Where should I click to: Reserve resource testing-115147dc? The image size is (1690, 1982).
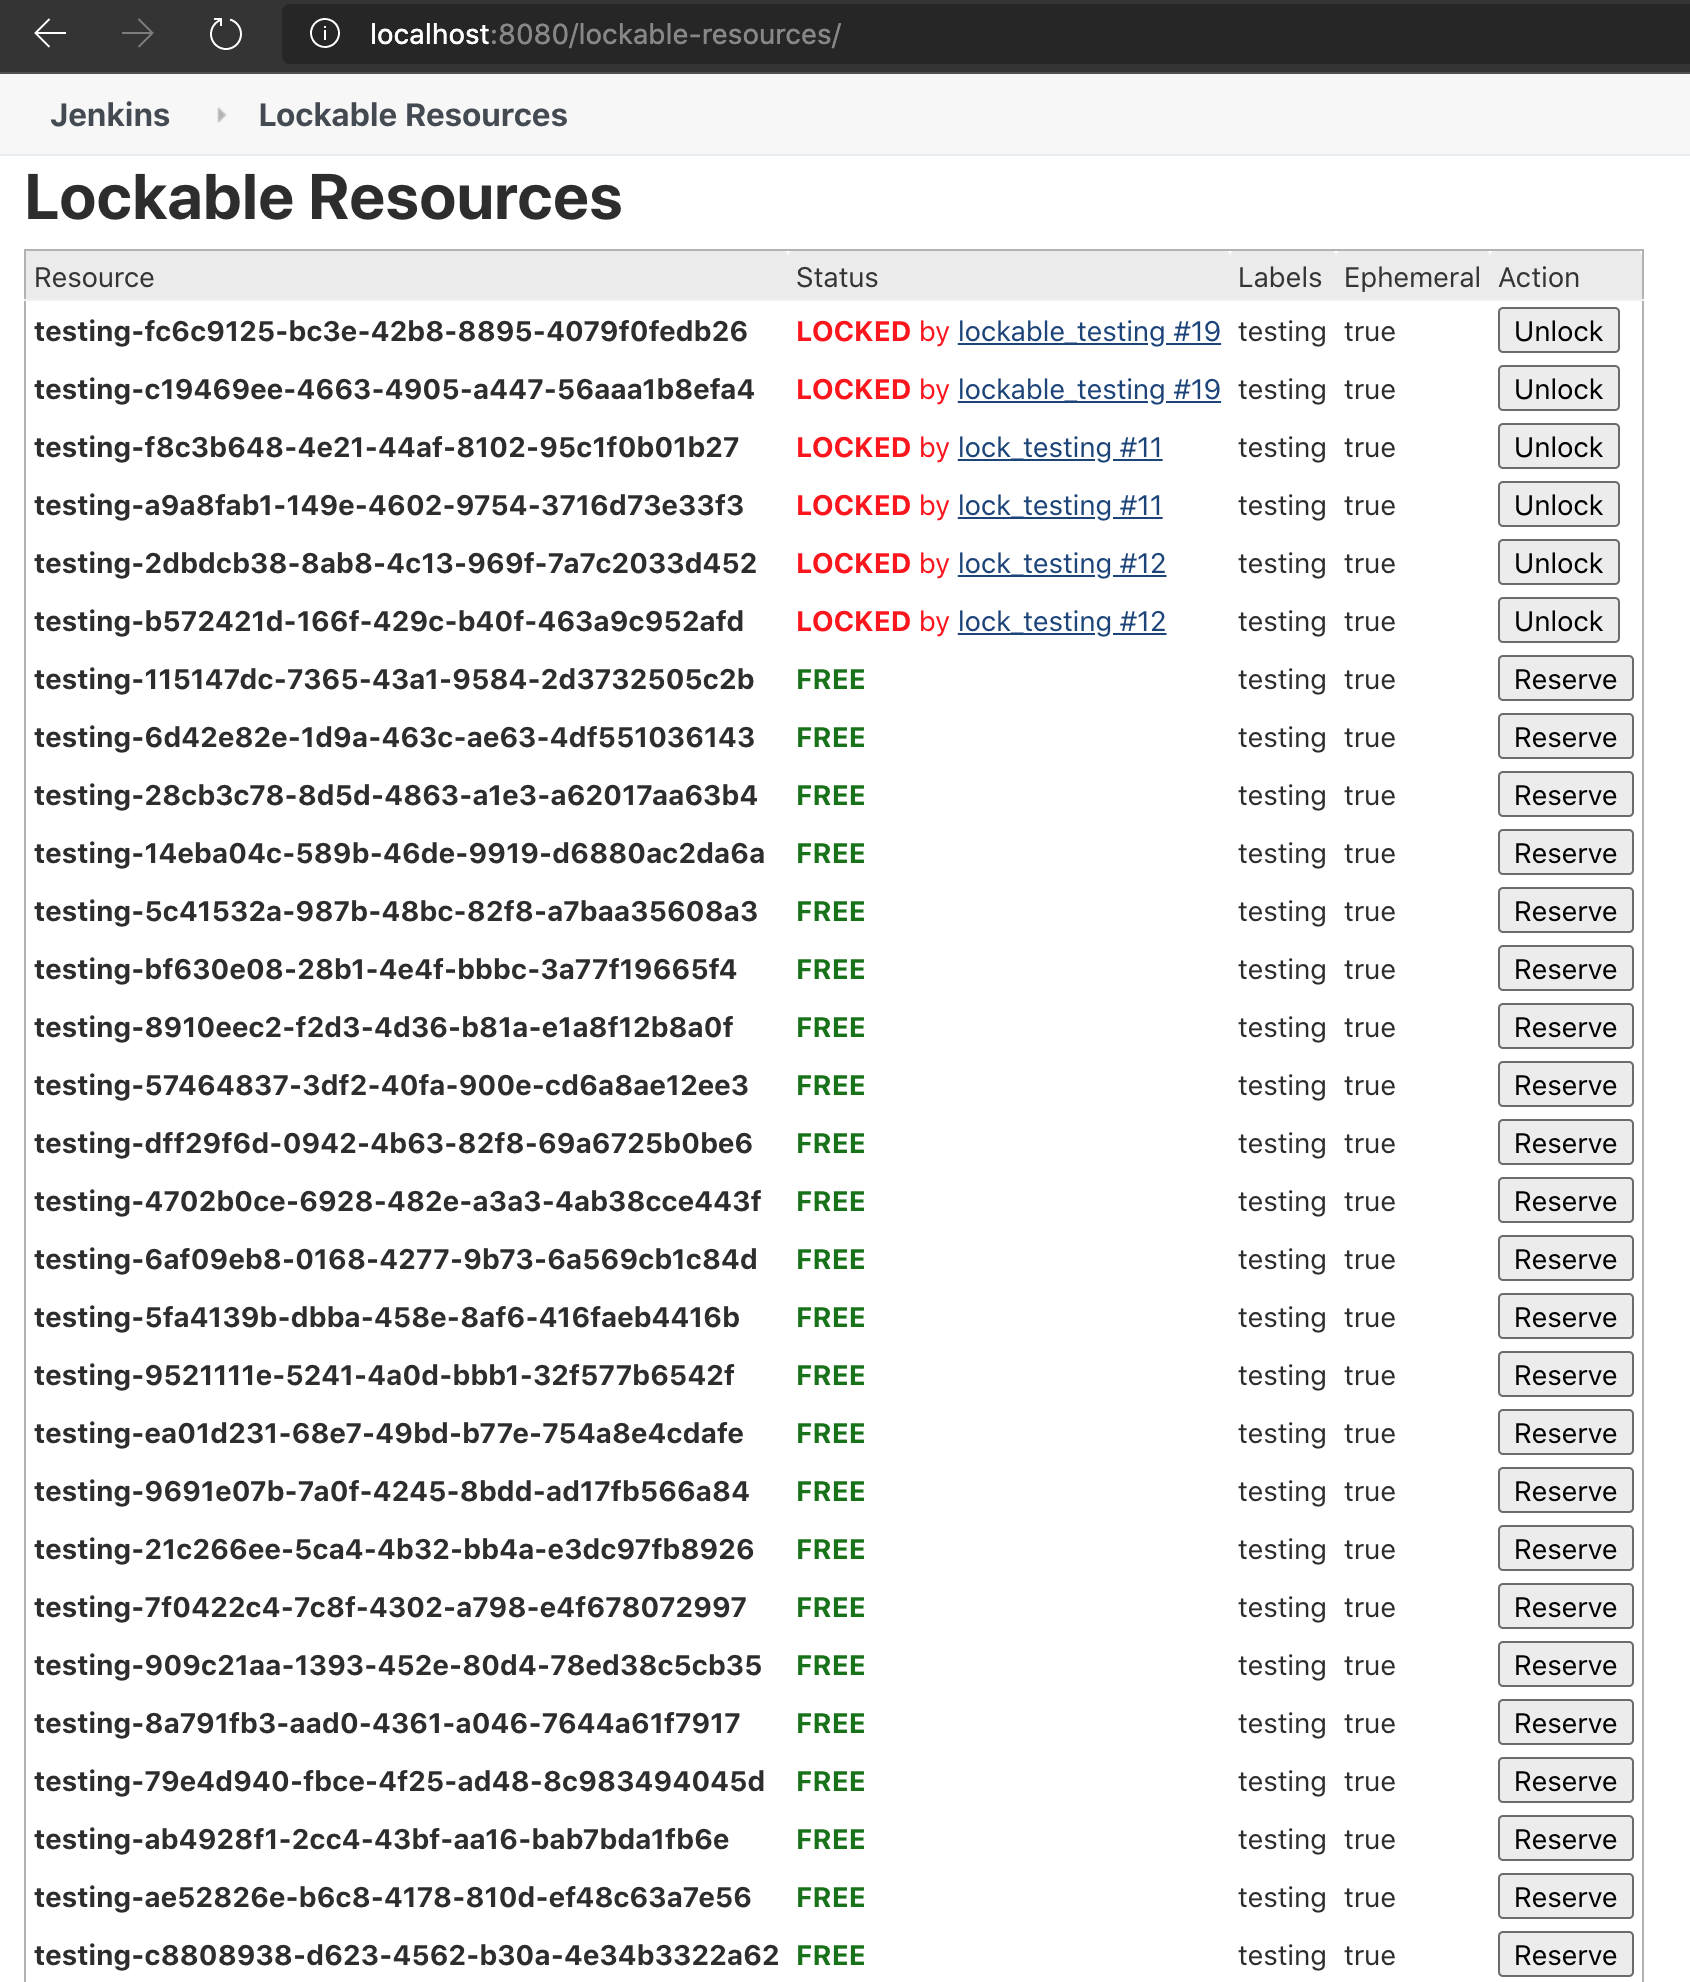point(1565,679)
